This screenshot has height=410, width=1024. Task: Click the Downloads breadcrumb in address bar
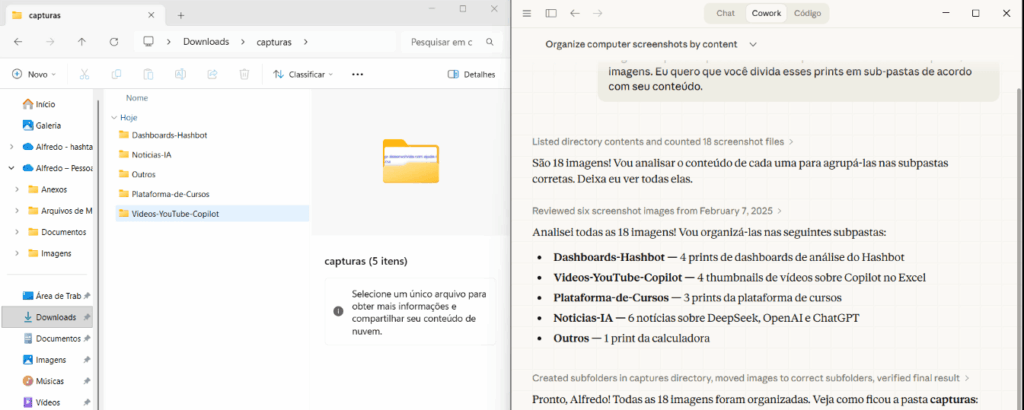206,42
